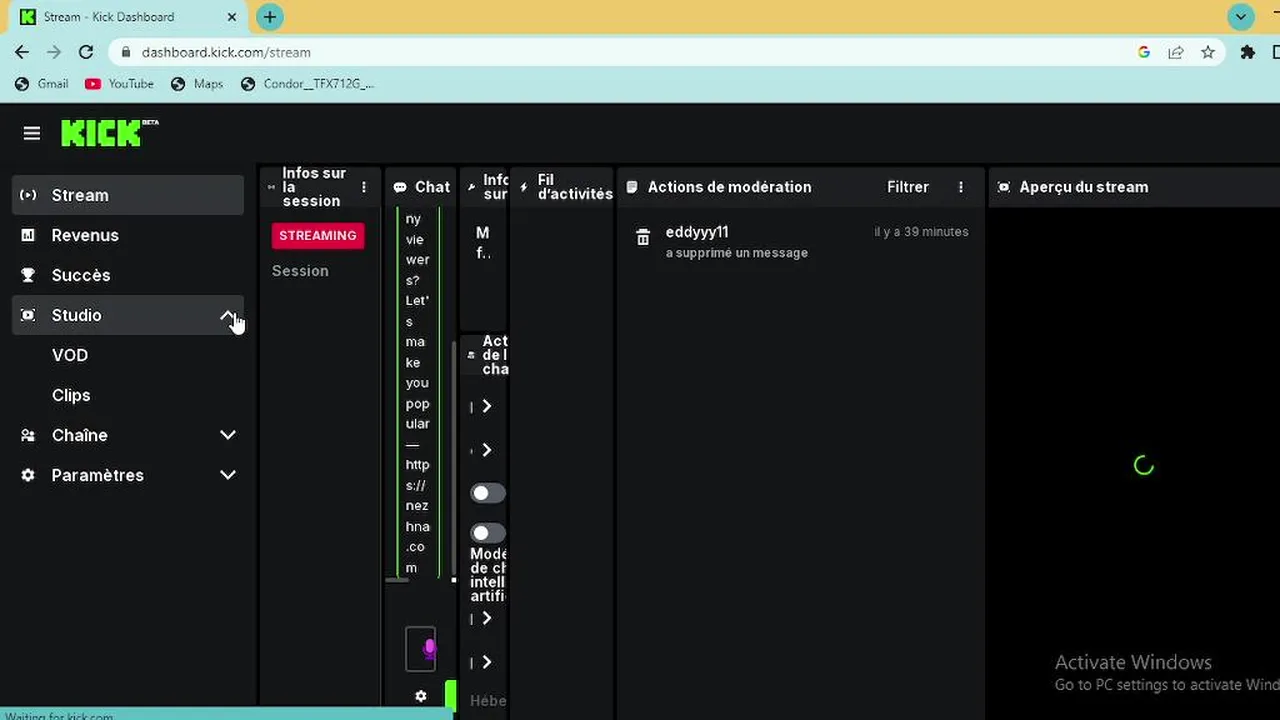The image size is (1280, 720).
Task: Click the 'il y a 39 minutes' timestamp
Action: (921, 232)
